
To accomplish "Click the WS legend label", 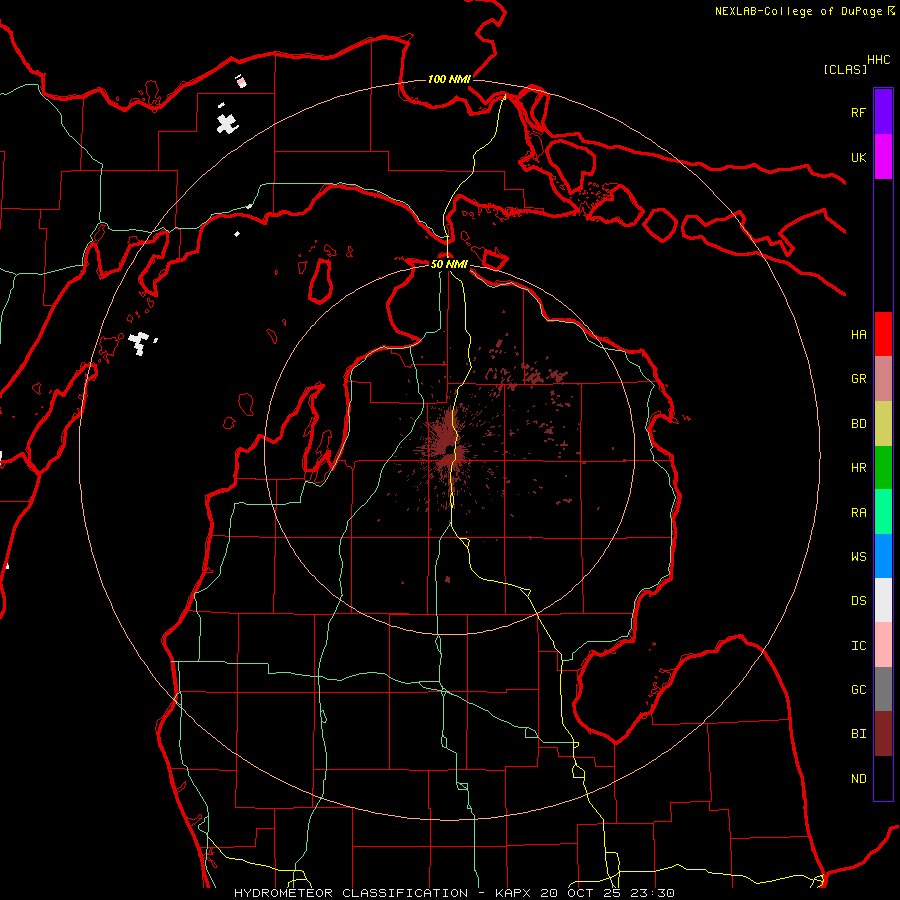I will pyautogui.click(x=858, y=557).
